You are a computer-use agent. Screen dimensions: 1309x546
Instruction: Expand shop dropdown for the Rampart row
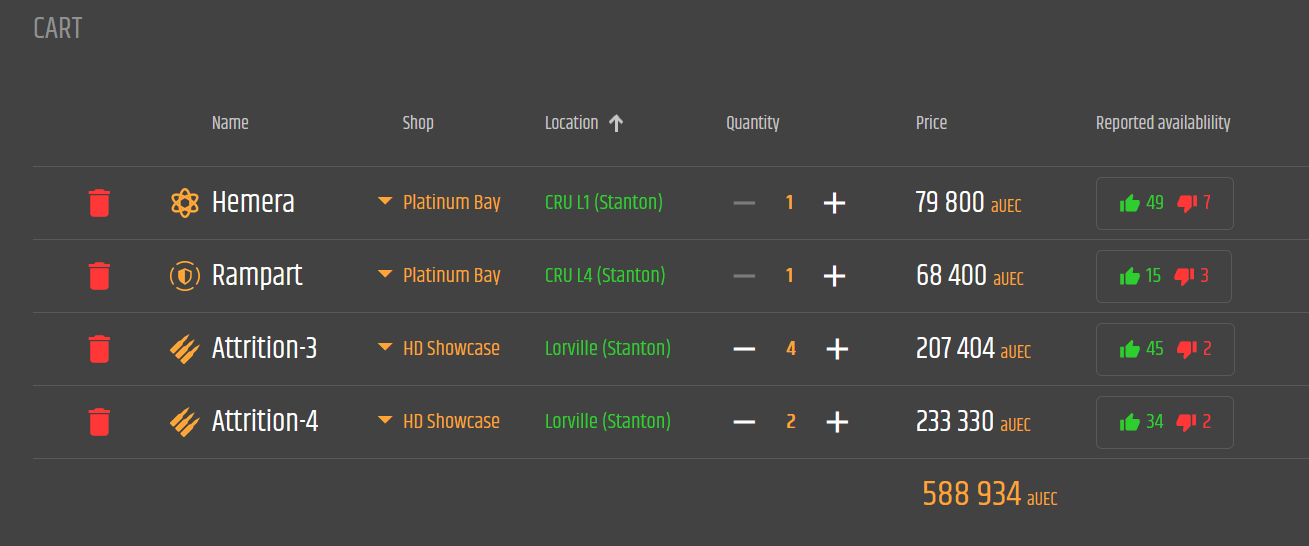coord(385,275)
